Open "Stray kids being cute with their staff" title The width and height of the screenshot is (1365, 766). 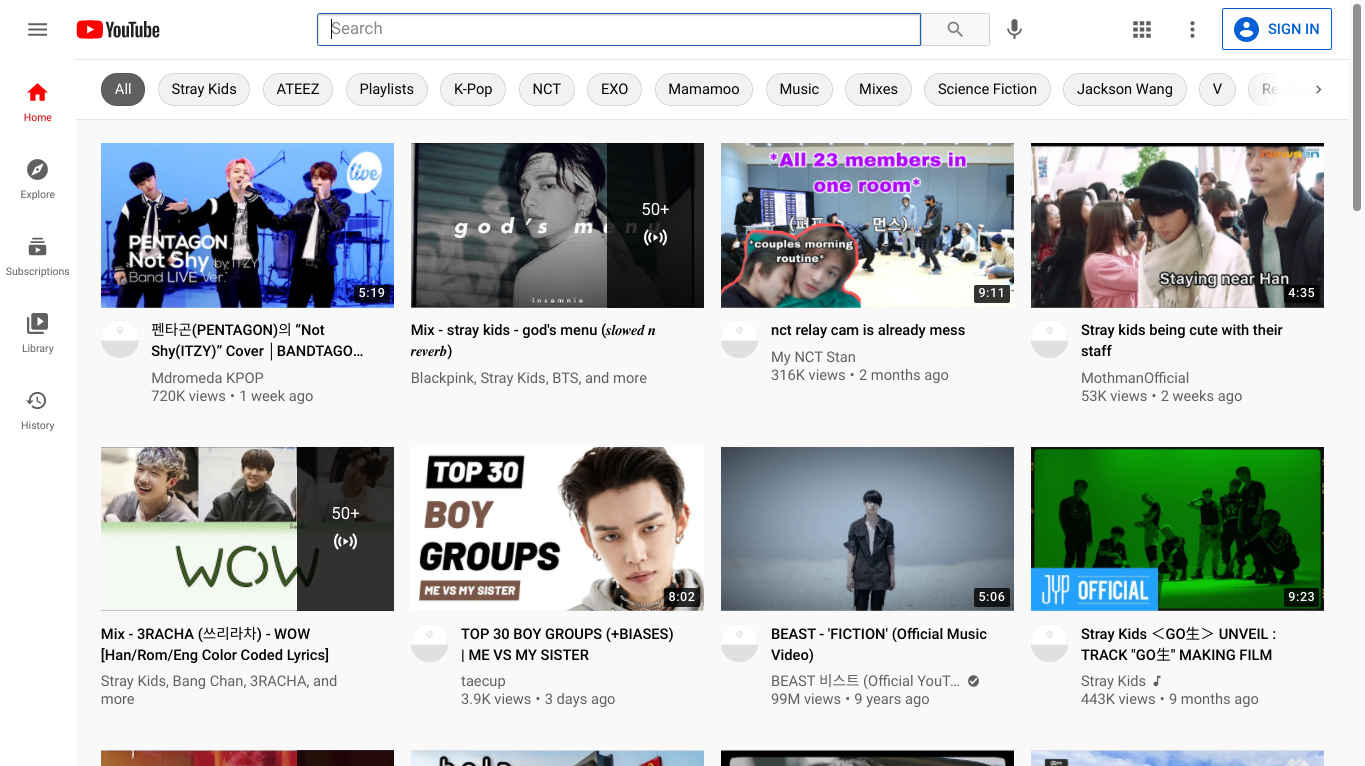click(1182, 340)
